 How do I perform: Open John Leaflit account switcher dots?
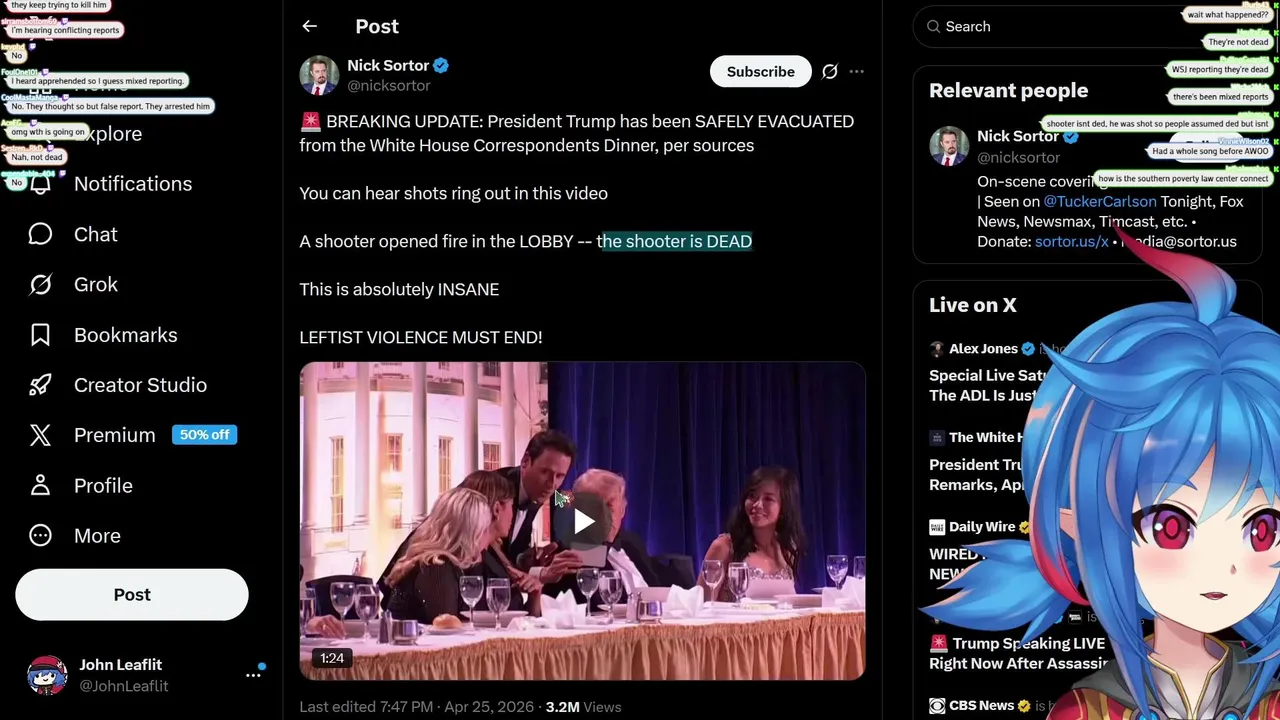tap(253, 675)
